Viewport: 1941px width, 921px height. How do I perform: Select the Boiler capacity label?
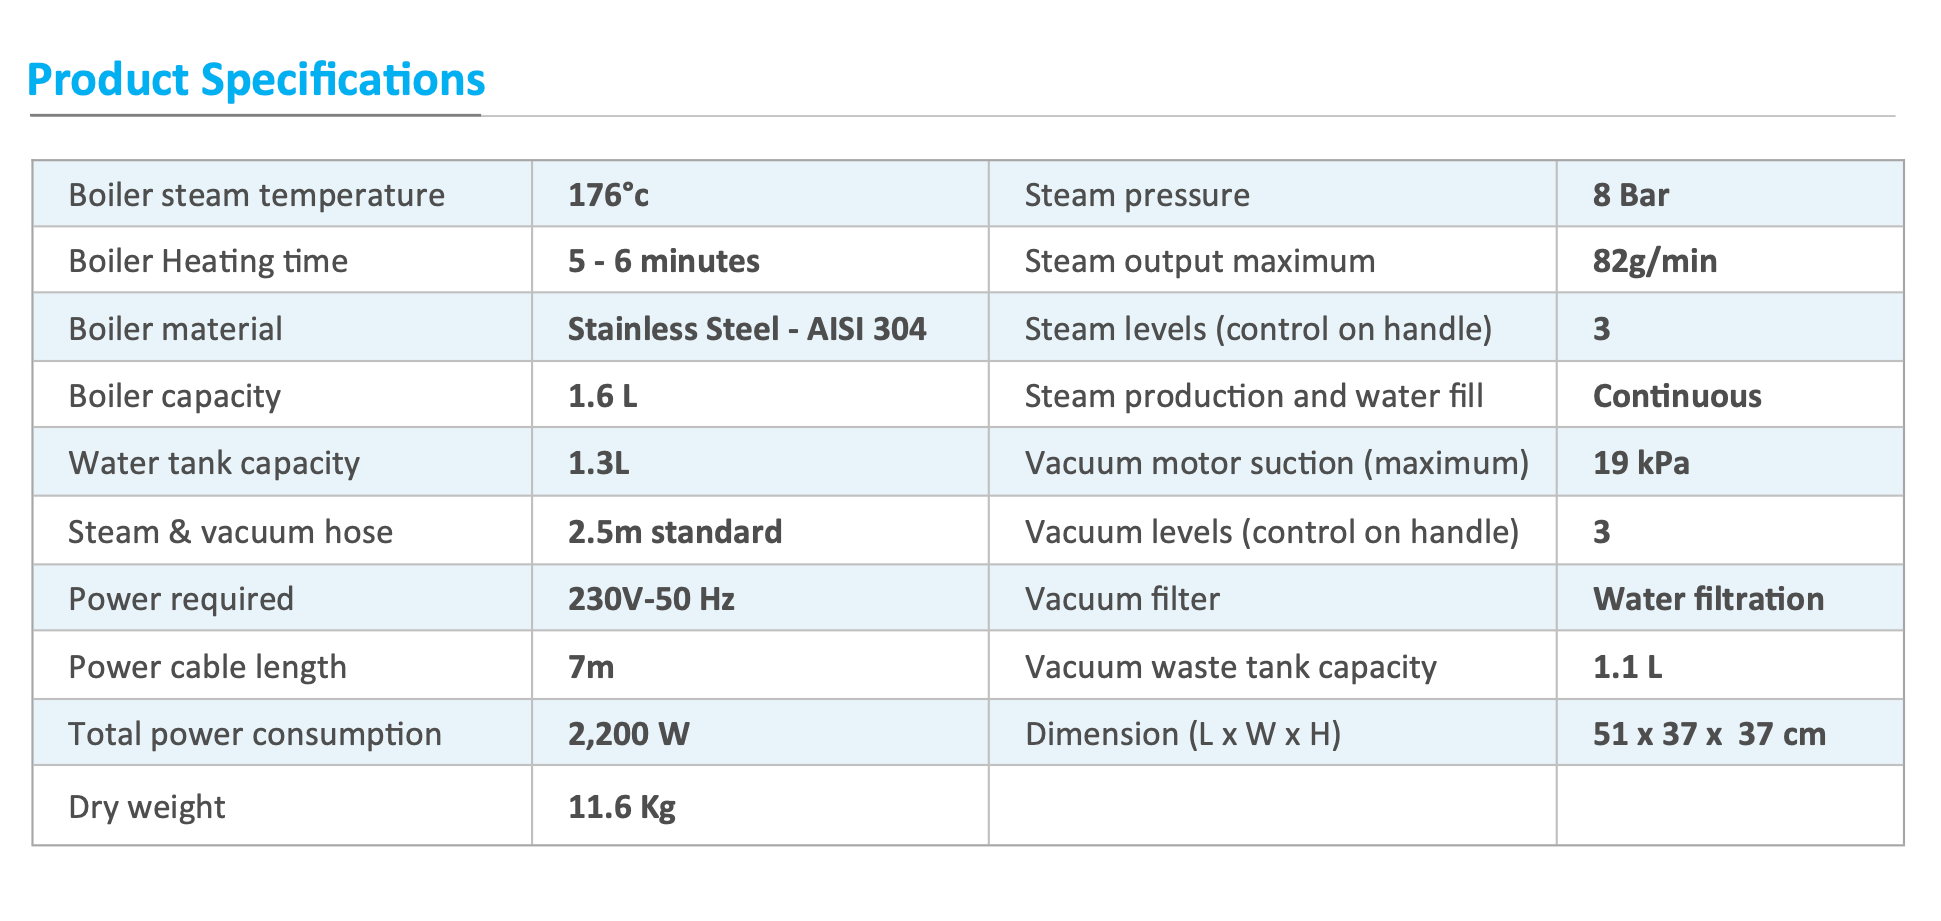(x=174, y=396)
